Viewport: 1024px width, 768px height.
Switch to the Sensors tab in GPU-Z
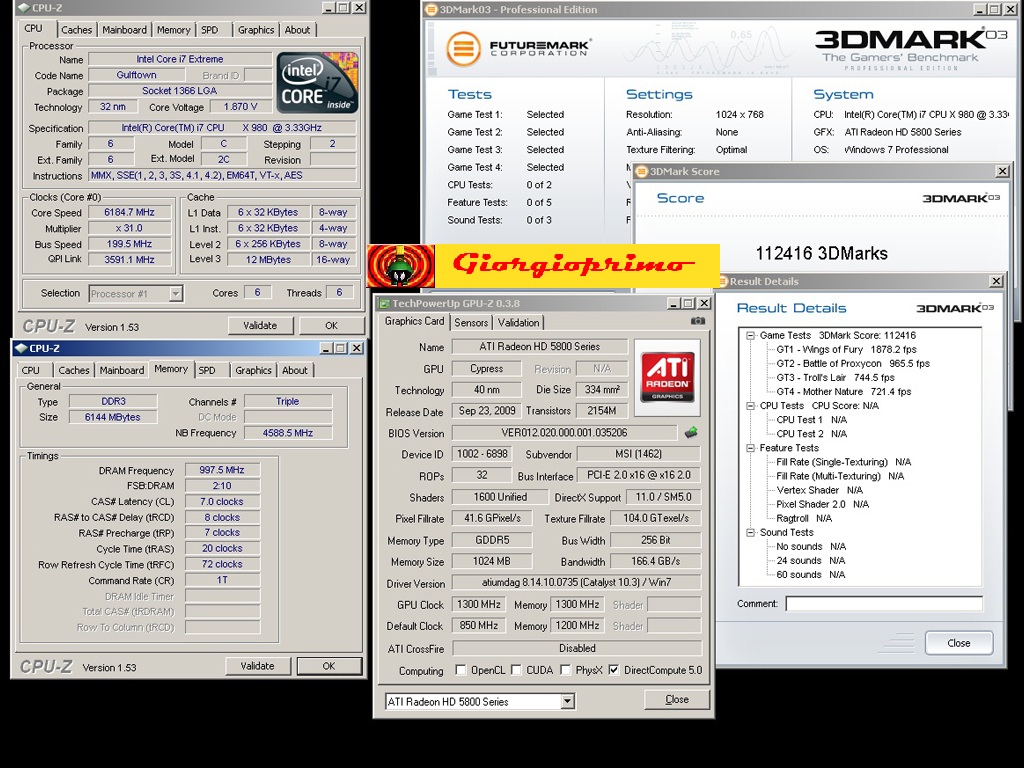point(472,323)
